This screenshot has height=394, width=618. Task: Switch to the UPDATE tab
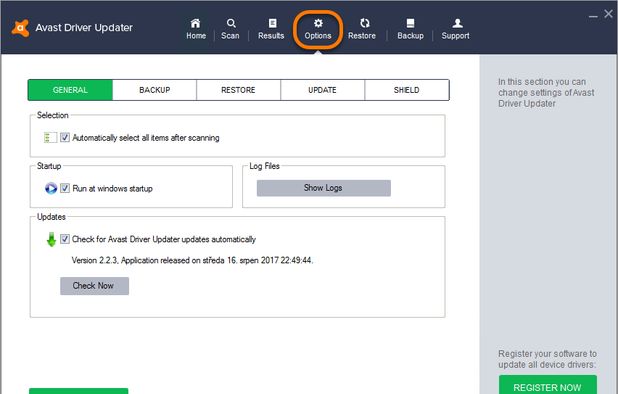tap(322, 90)
